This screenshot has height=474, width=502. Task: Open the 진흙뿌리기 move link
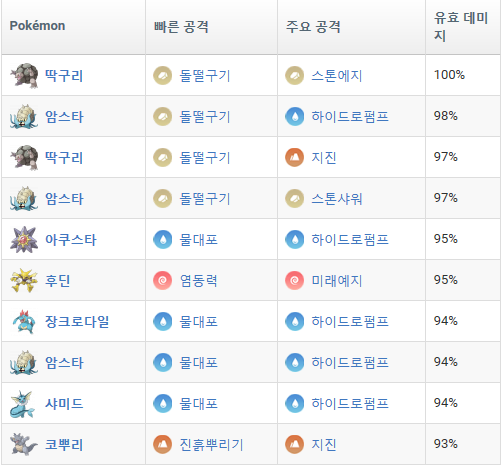tap(211, 445)
